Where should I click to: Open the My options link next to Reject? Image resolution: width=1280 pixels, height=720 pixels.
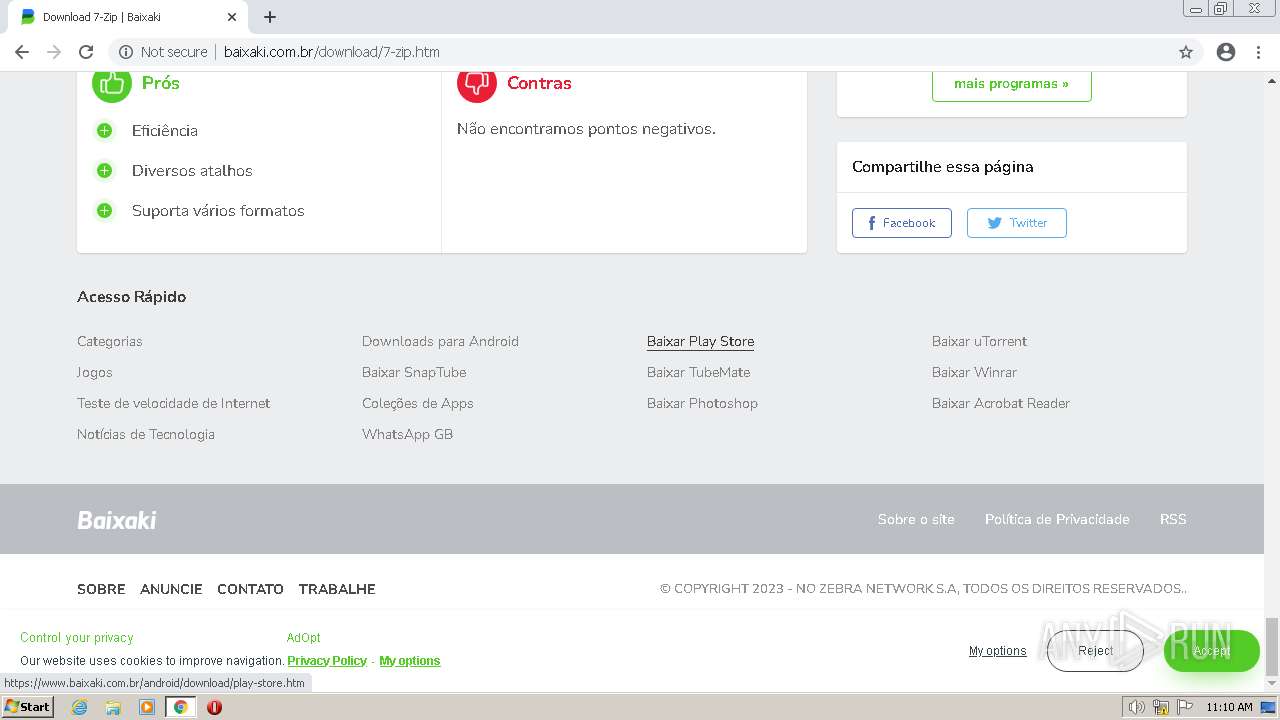point(998,651)
